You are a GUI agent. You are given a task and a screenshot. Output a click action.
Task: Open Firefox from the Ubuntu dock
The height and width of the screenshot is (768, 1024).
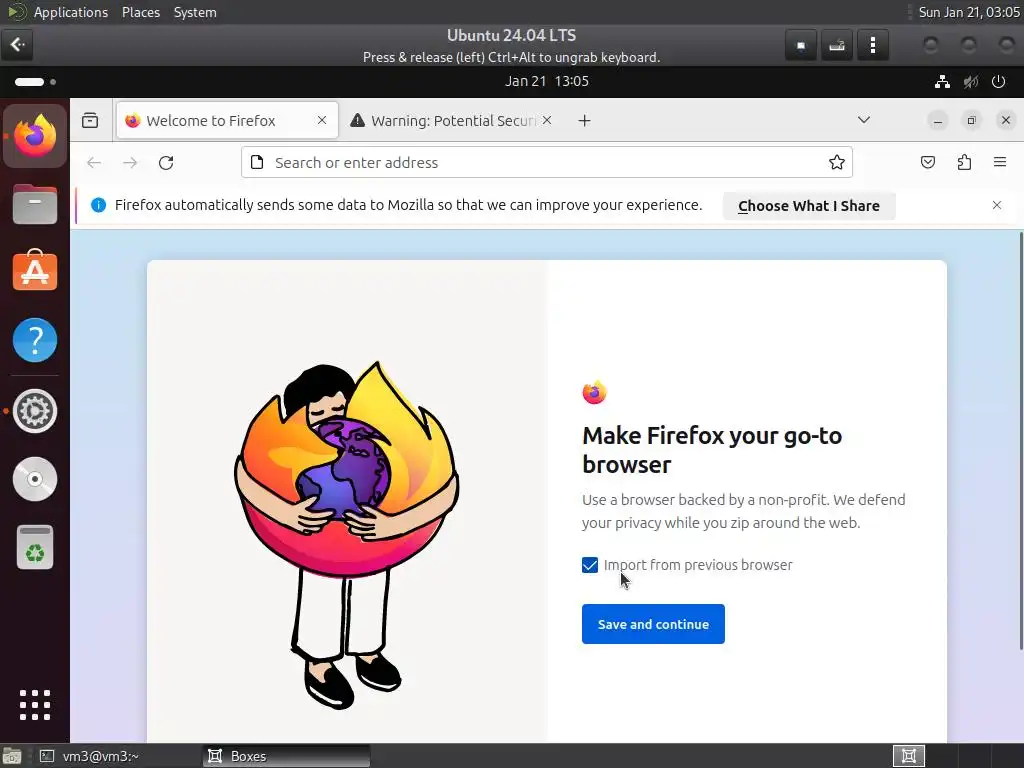[35, 136]
